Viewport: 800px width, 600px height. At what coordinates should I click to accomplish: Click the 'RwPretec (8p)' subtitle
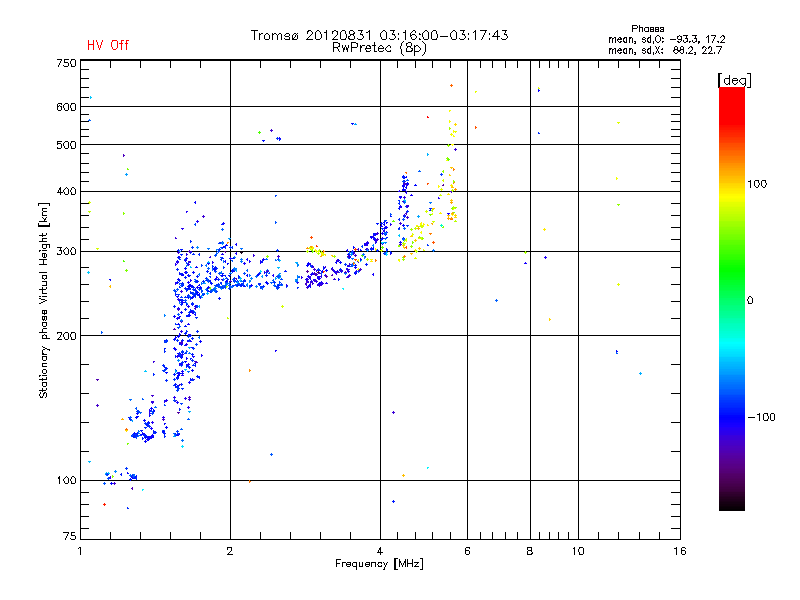click(x=379, y=48)
